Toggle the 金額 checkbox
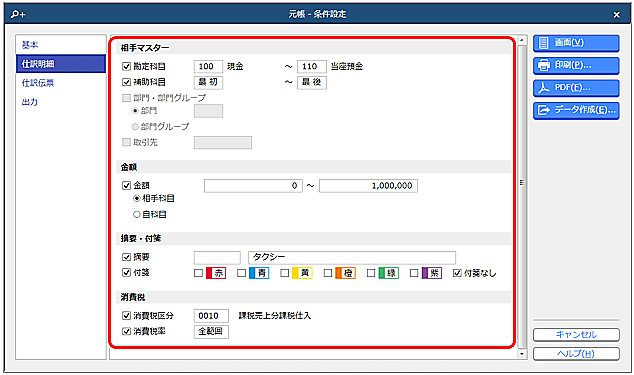 point(126,186)
